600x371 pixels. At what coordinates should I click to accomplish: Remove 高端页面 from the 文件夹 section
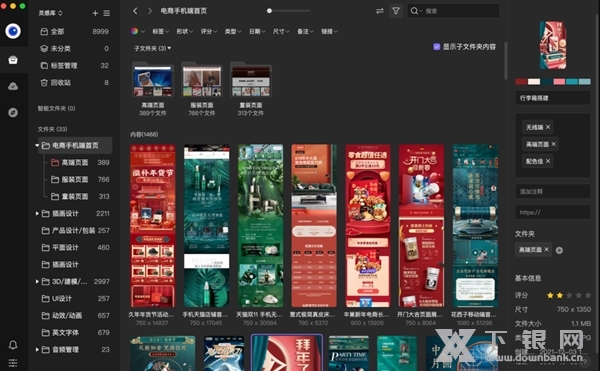[546, 249]
